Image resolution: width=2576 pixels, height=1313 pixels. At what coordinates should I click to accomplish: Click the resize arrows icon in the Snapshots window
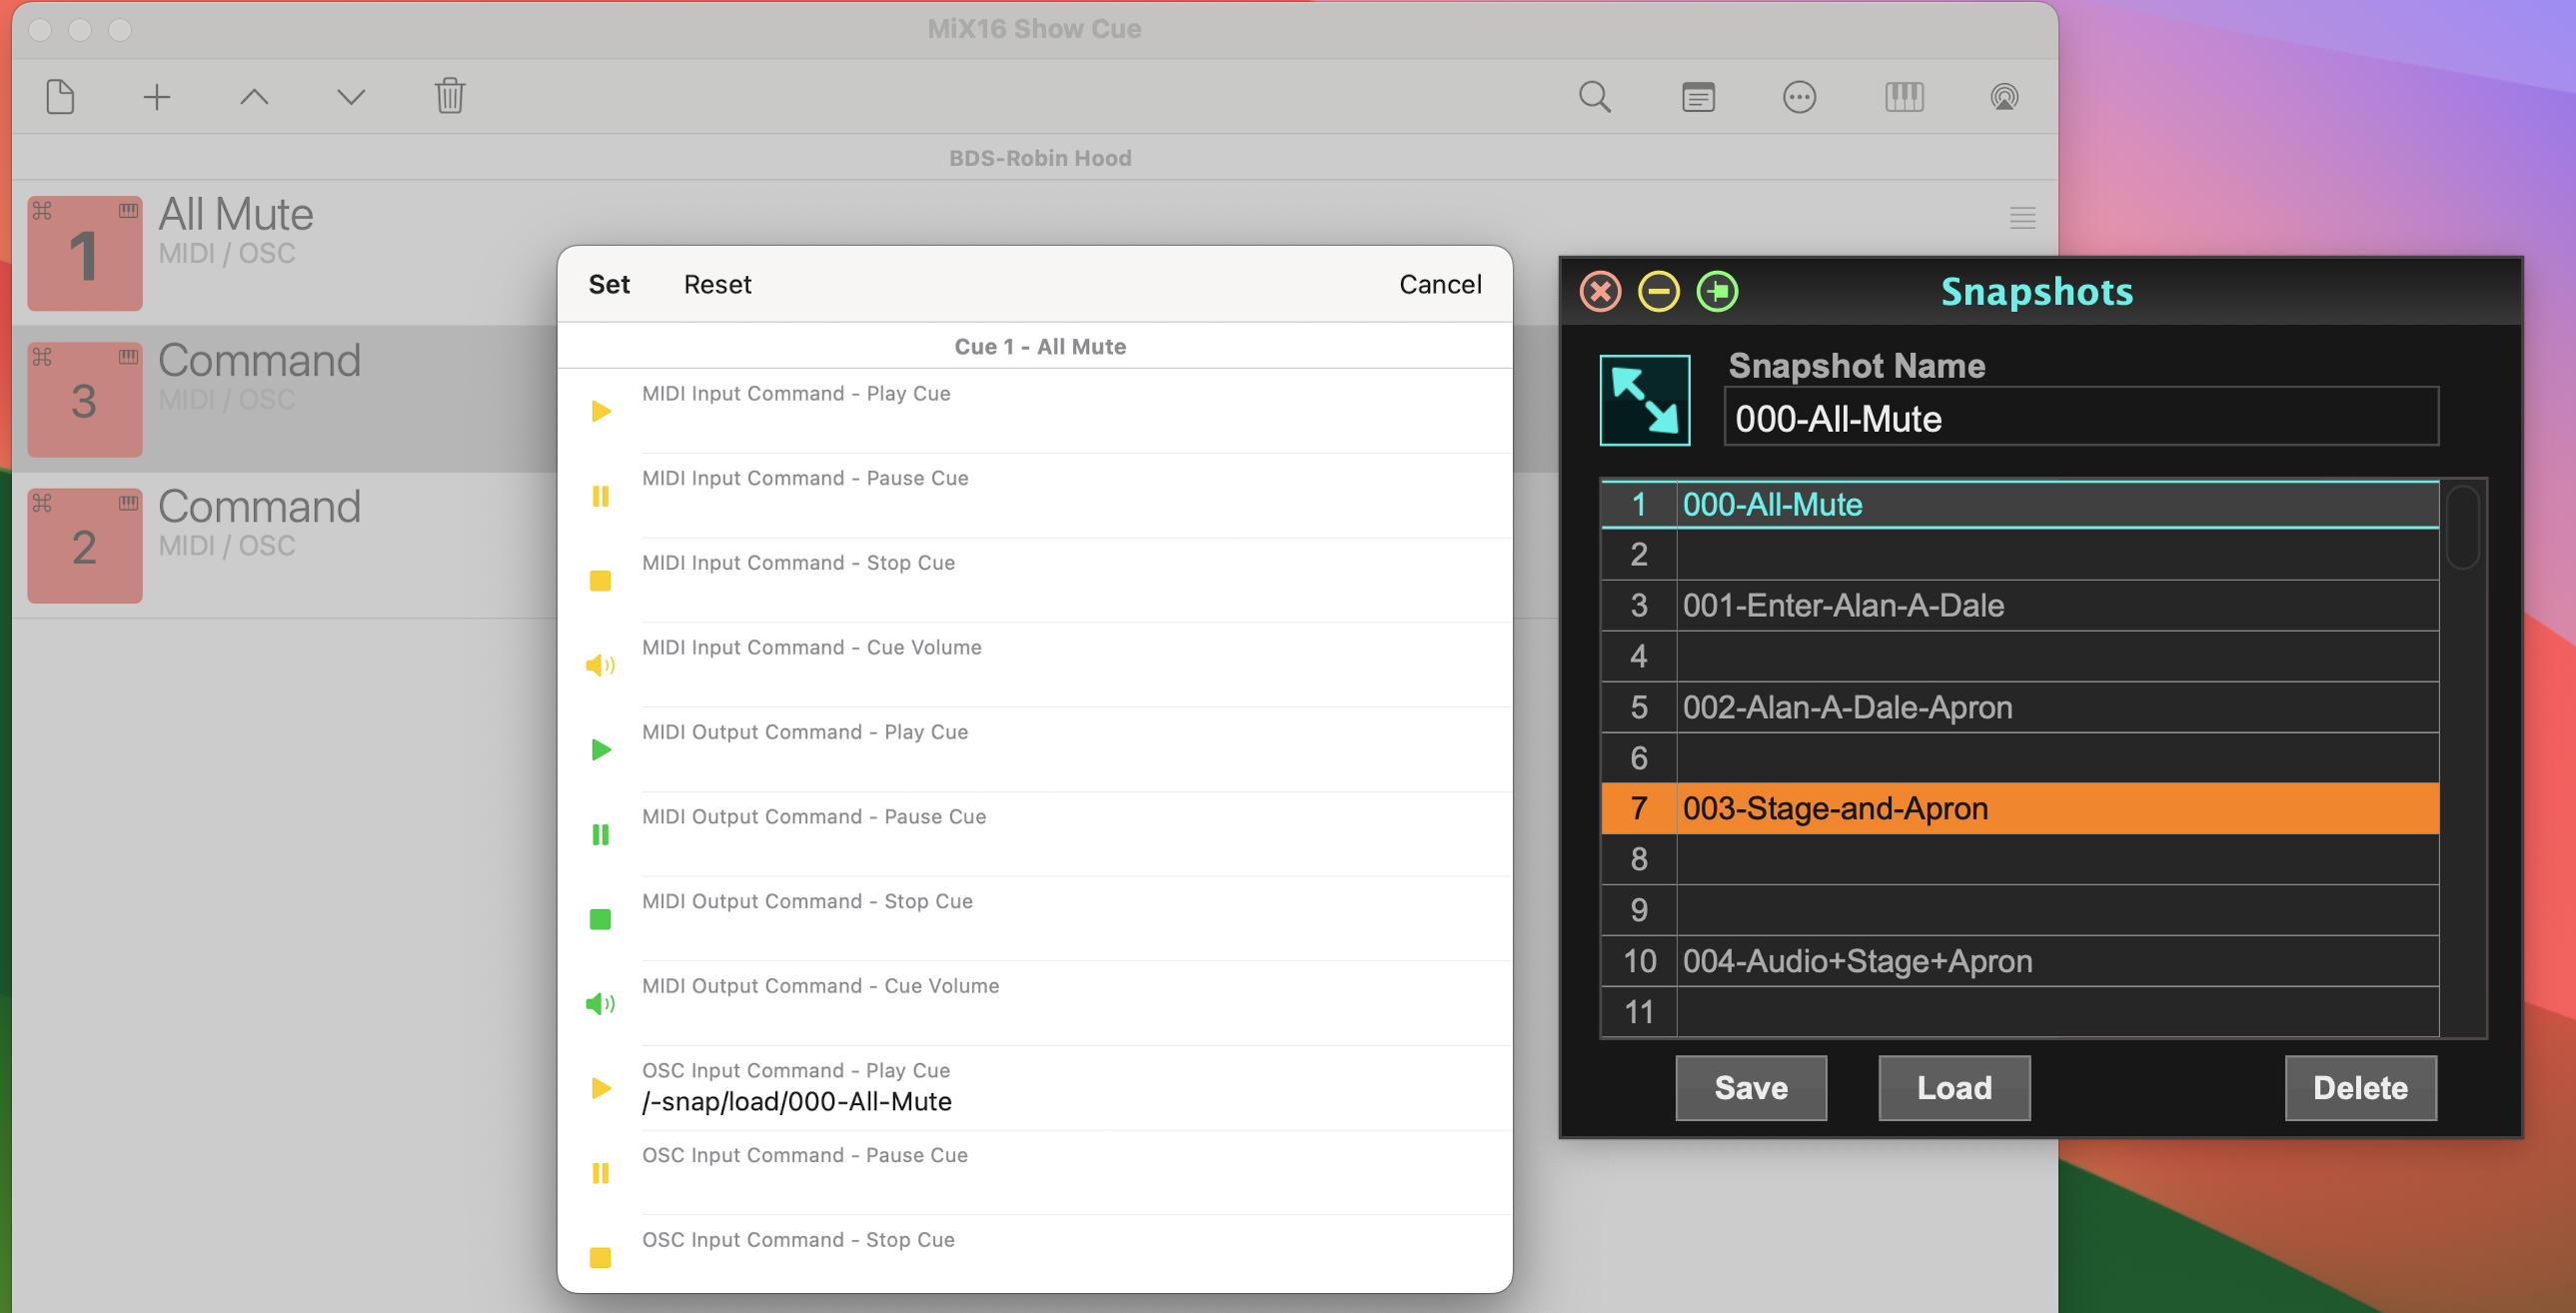pos(1644,398)
